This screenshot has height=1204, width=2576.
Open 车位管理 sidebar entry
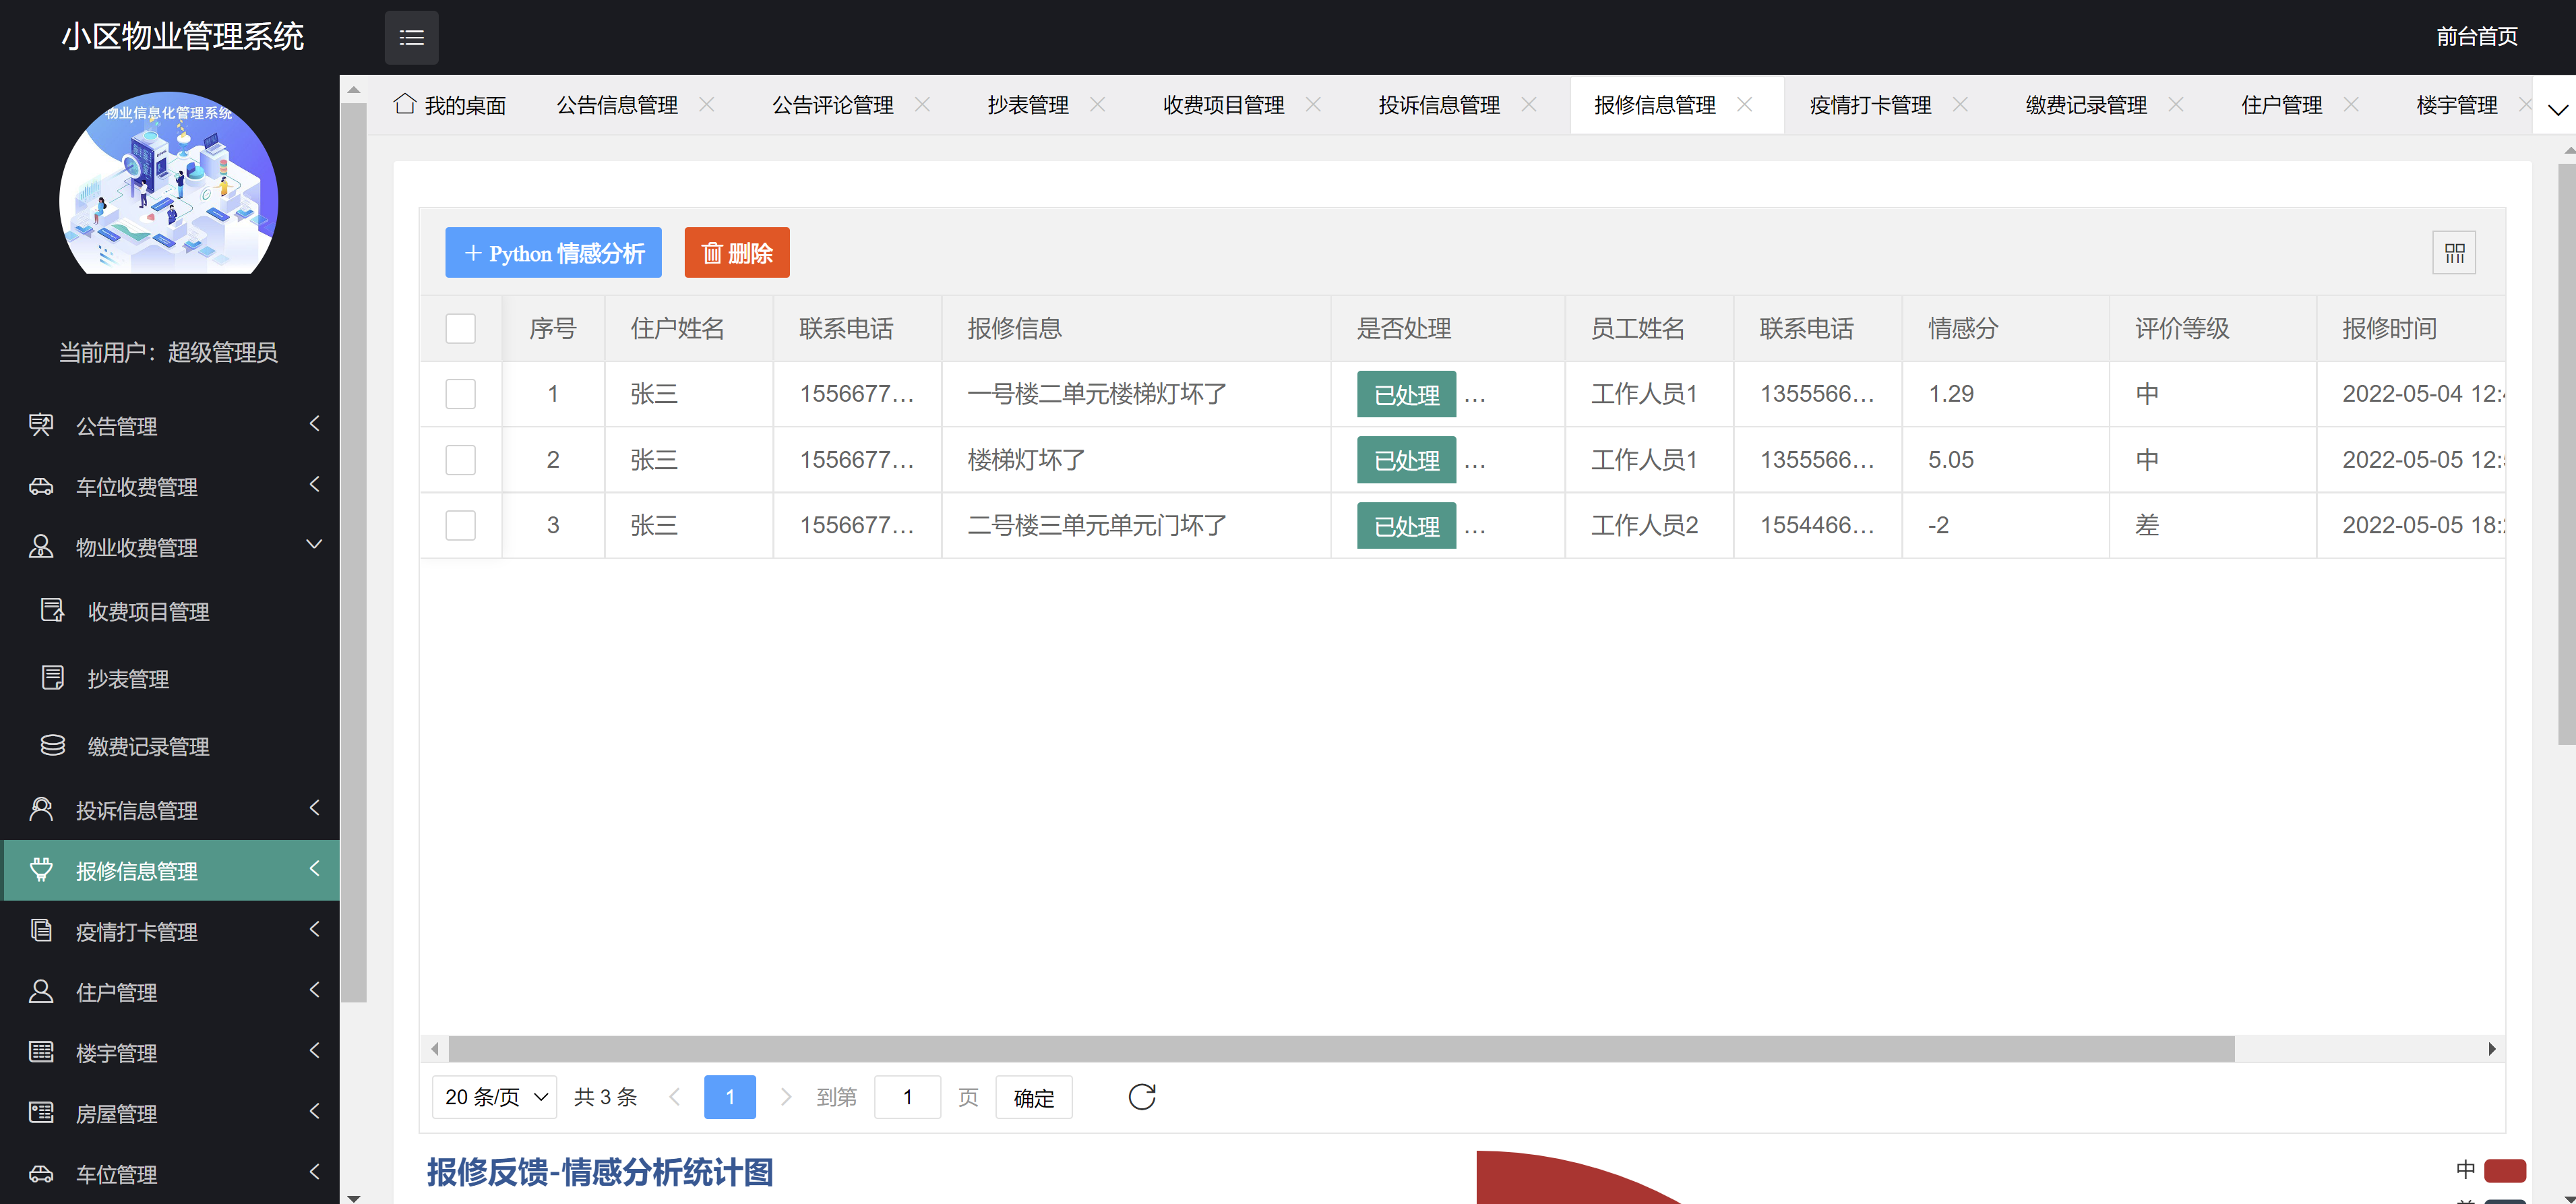click(116, 1174)
